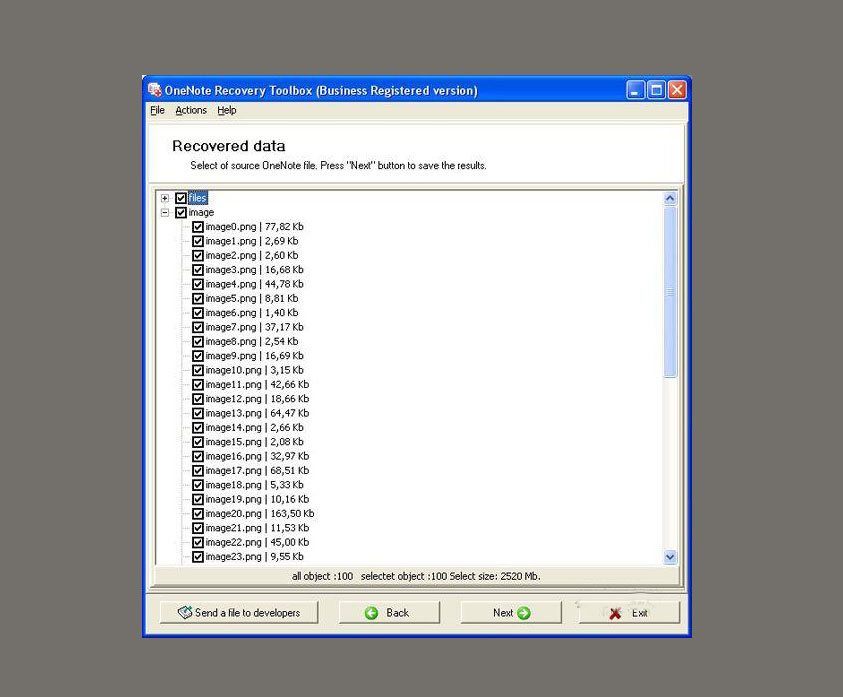This screenshot has height=697, width=843.
Task: Open the Help menu
Action: point(227,111)
